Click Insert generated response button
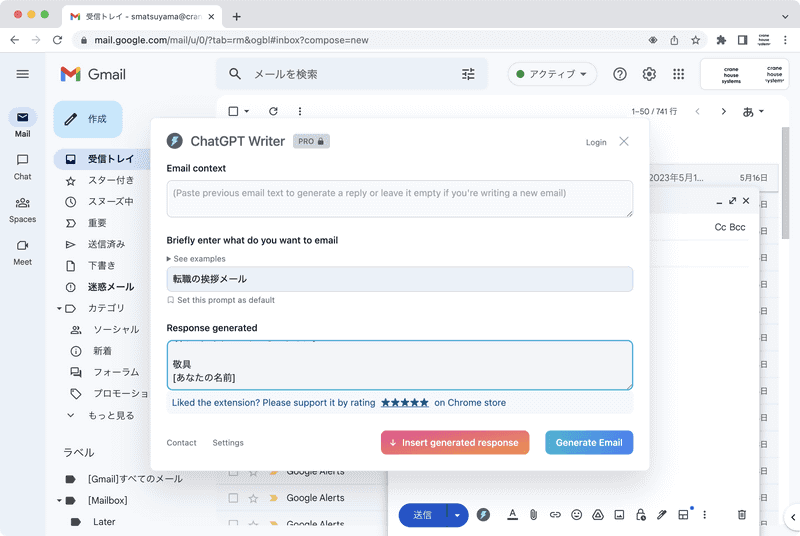800x536 pixels. [455, 443]
